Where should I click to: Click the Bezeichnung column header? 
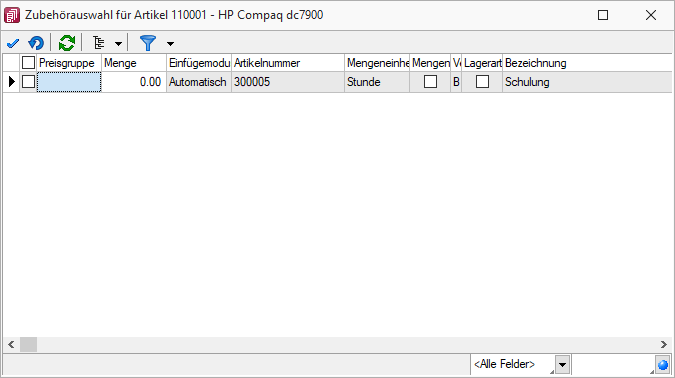[x=587, y=63]
